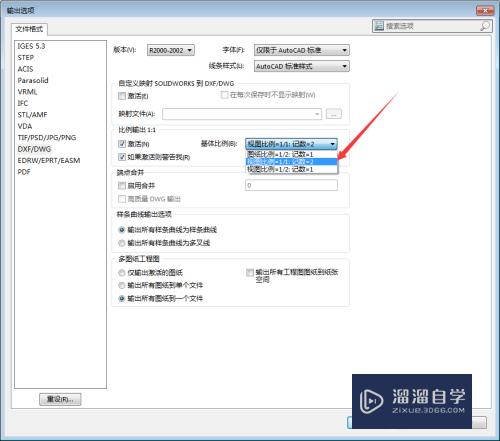Uncheck 激活(N) scale output checkbox
Image resolution: width=500 pixels, height=441 pixels.
coord(122,144)
